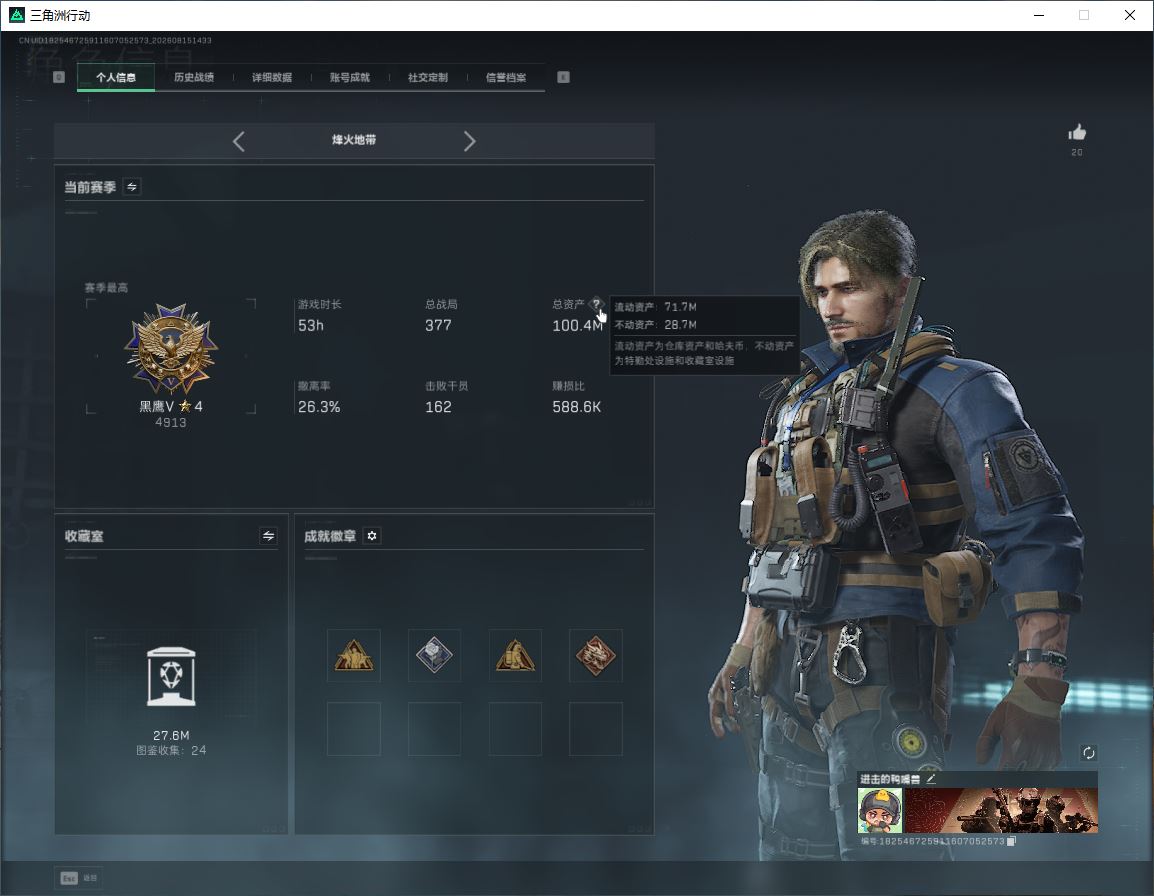Click the first empty badge slot in the second row
1154x896 pixels.
353,729
